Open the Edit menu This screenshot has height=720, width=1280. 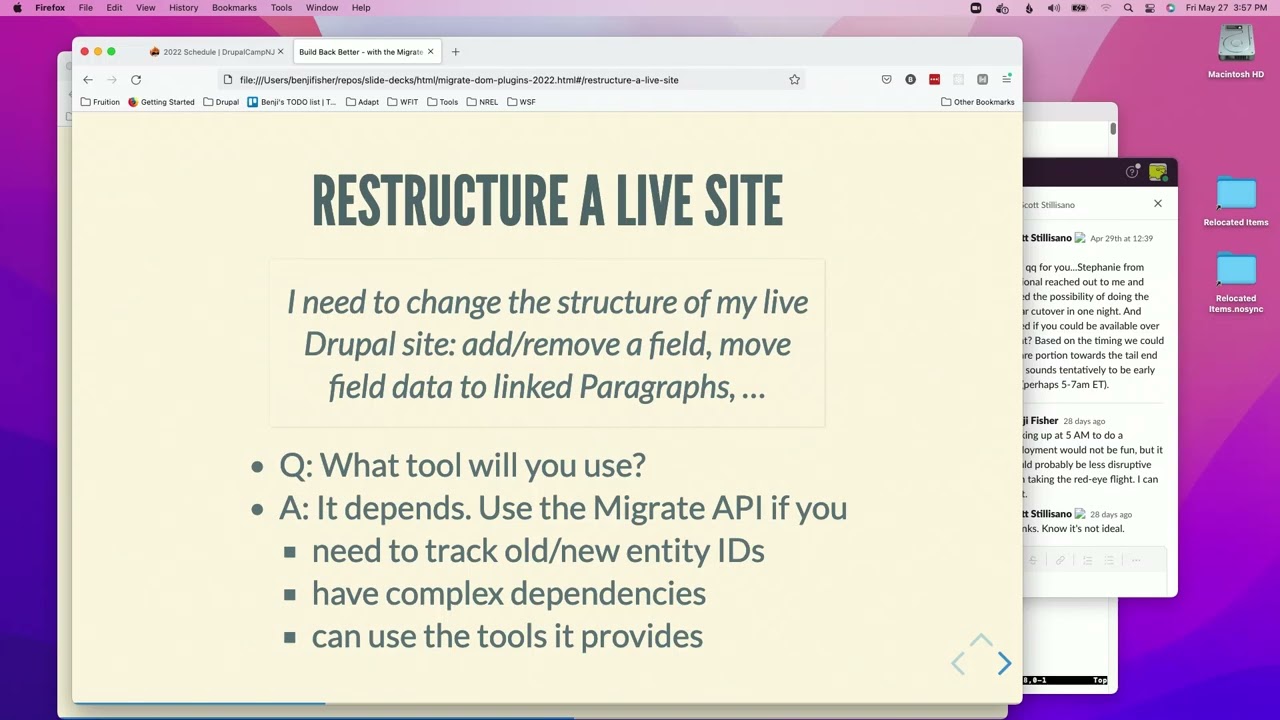point(114,8)
